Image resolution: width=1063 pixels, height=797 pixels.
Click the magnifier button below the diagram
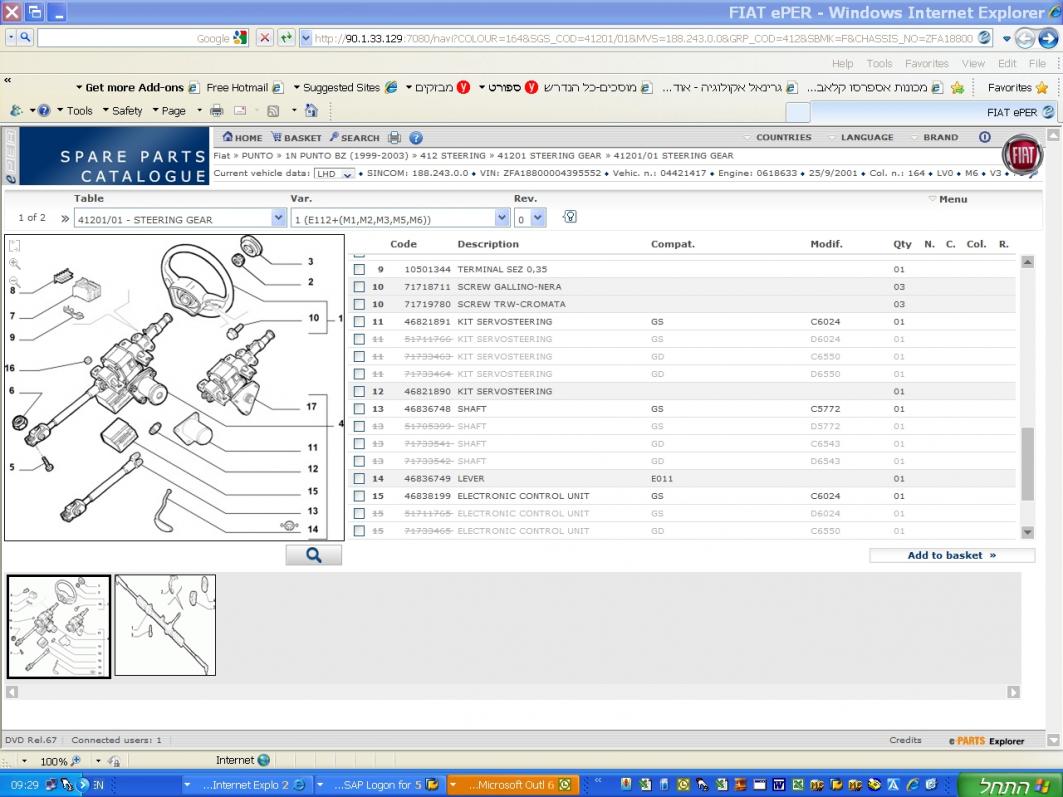[x=313, y=555]
